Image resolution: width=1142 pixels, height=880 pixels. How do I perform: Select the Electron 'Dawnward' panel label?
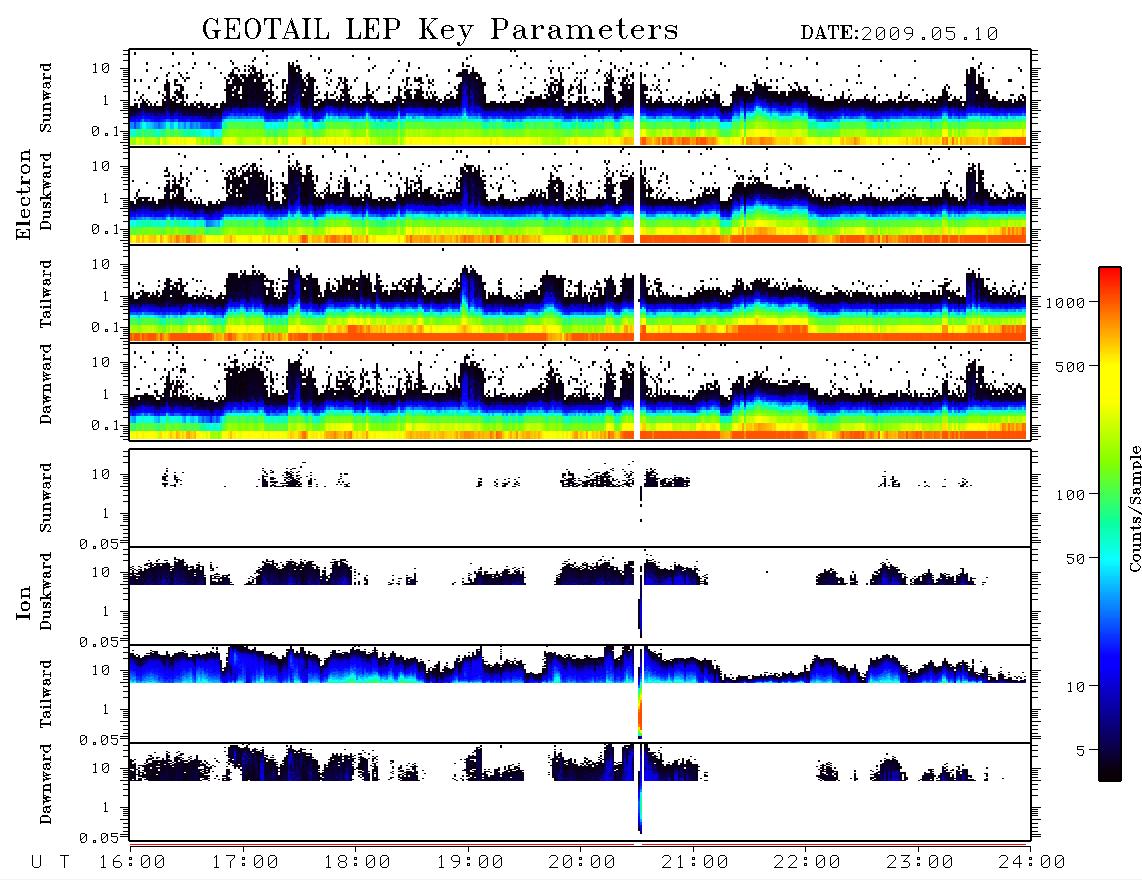(x=46, y=384)
